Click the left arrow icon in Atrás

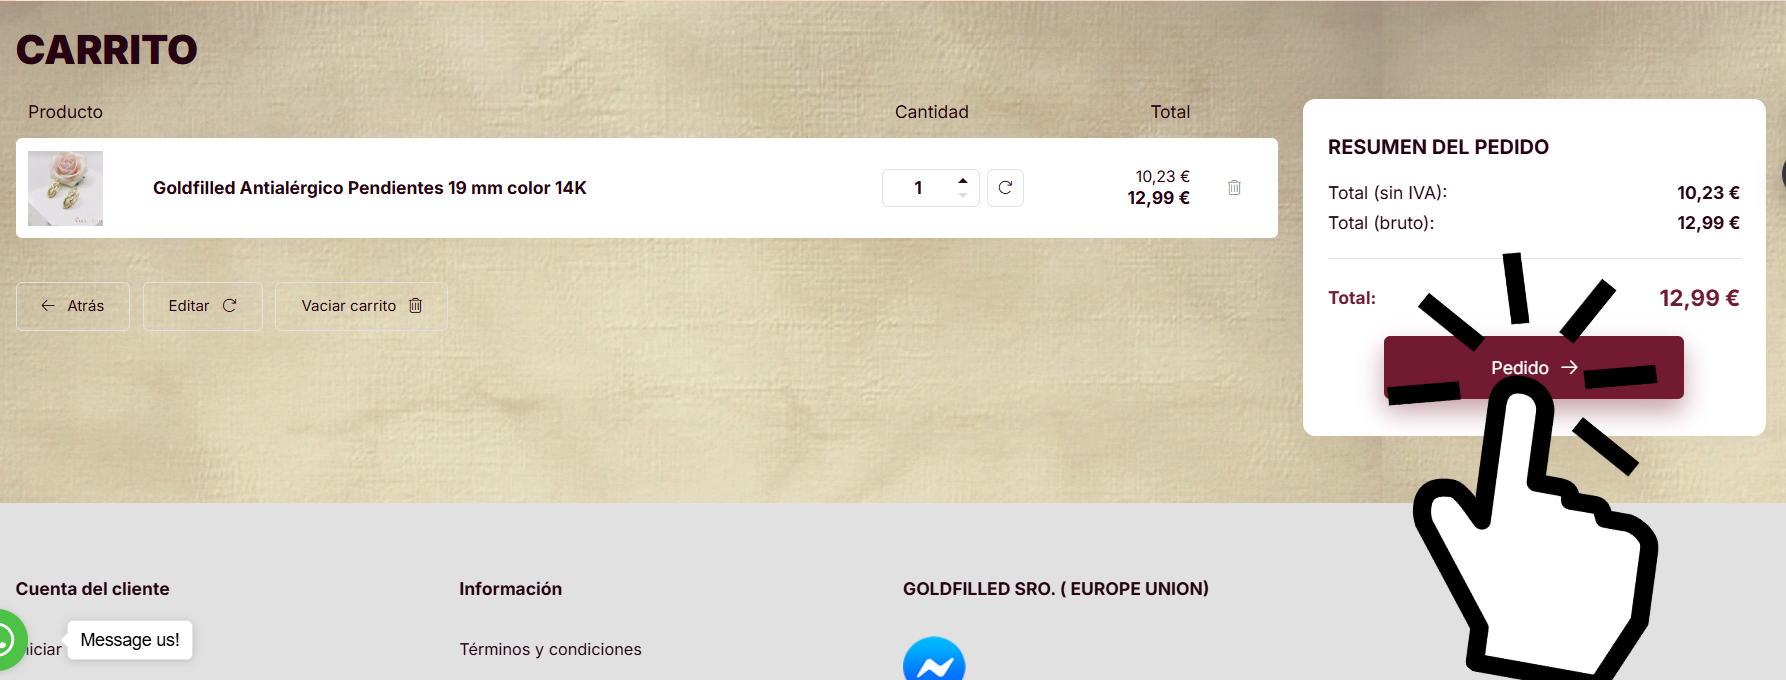click(47, 306)
